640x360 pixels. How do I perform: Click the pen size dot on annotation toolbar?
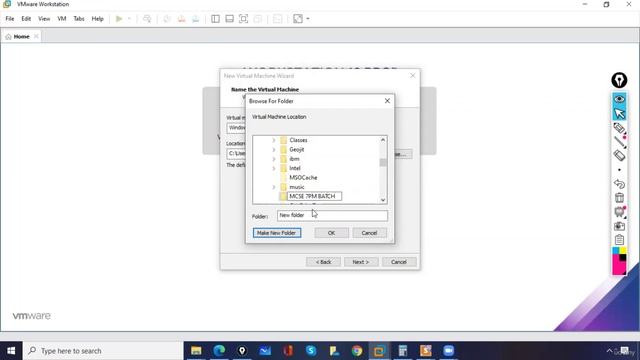pos(619,170)
